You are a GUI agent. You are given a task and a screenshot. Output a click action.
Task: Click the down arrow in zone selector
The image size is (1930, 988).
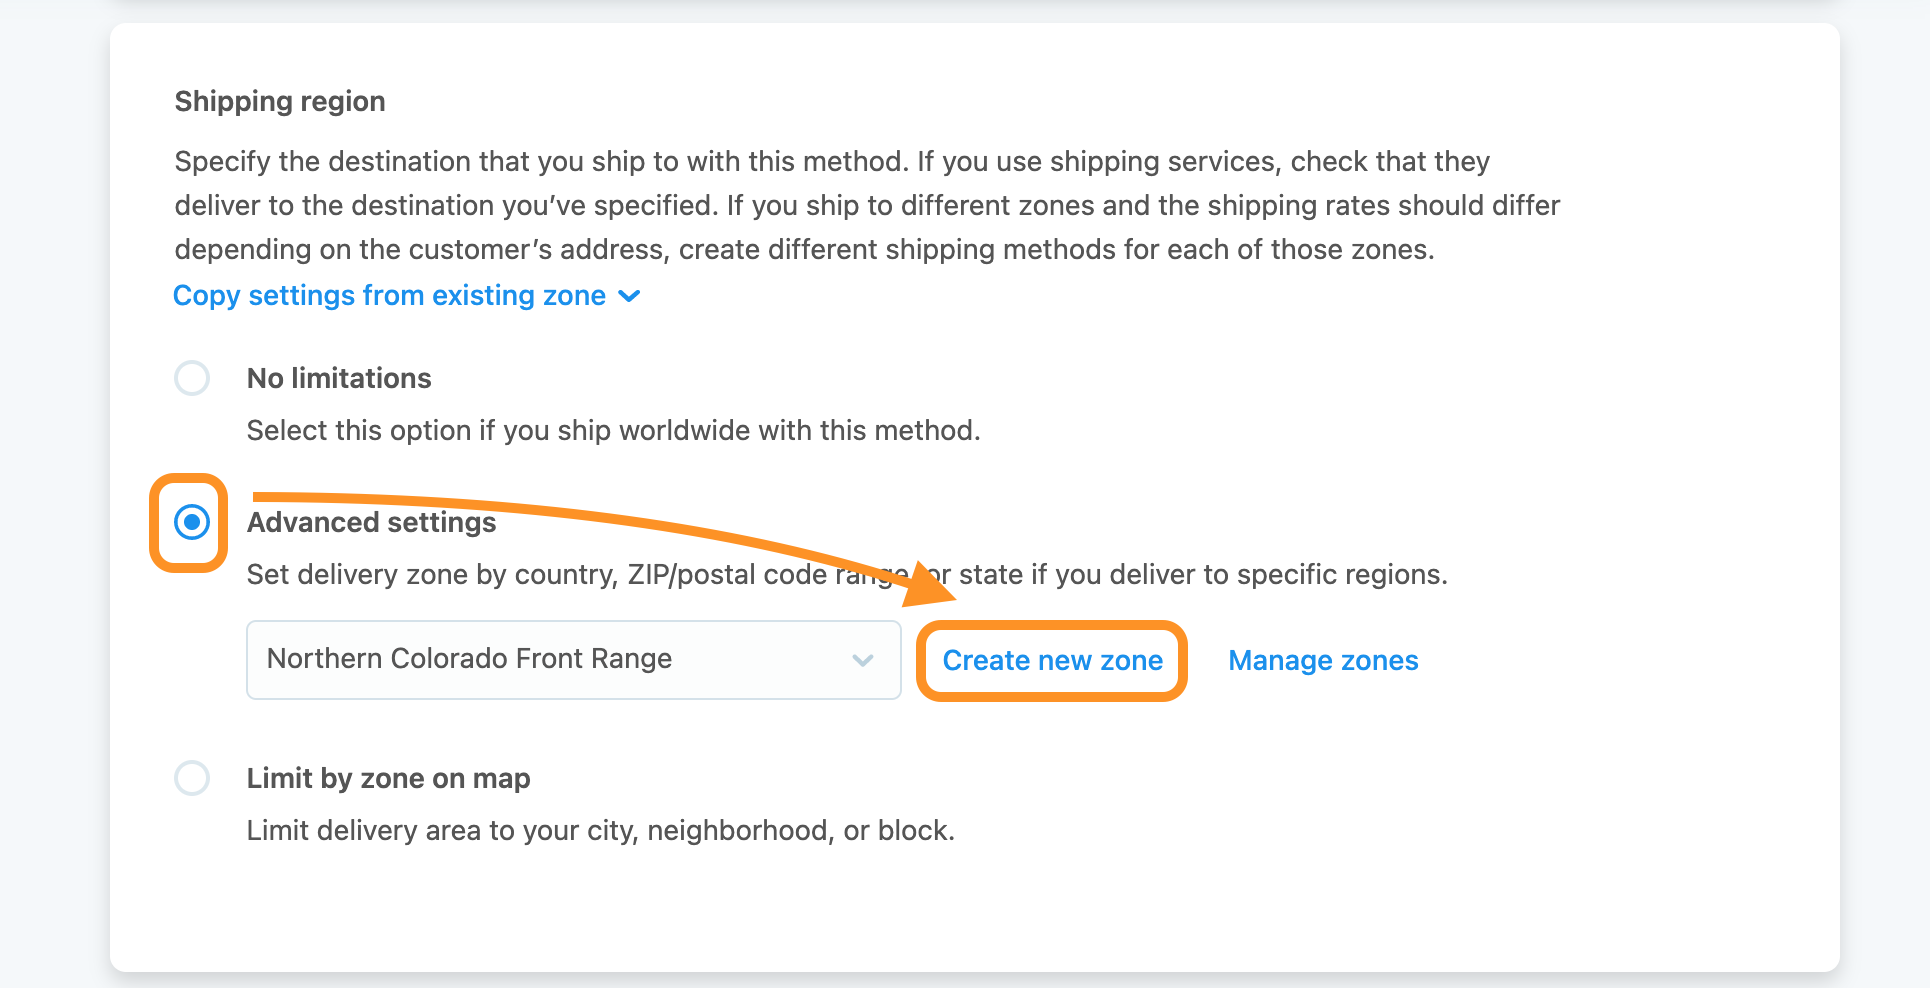tap(863, 660)
